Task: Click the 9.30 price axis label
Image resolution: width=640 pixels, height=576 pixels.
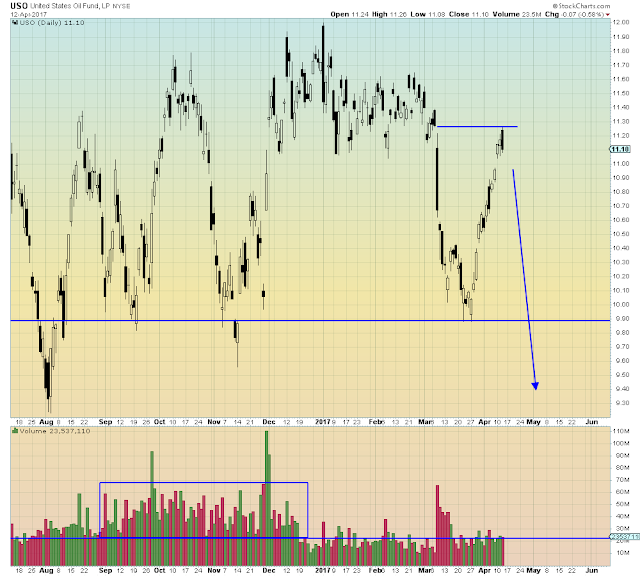Action: (x=622, y=403)
